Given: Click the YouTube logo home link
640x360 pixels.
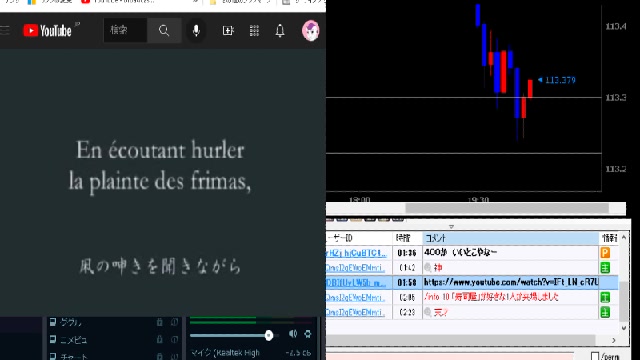Looking at the screenshot, I should [x=47, y=31].
